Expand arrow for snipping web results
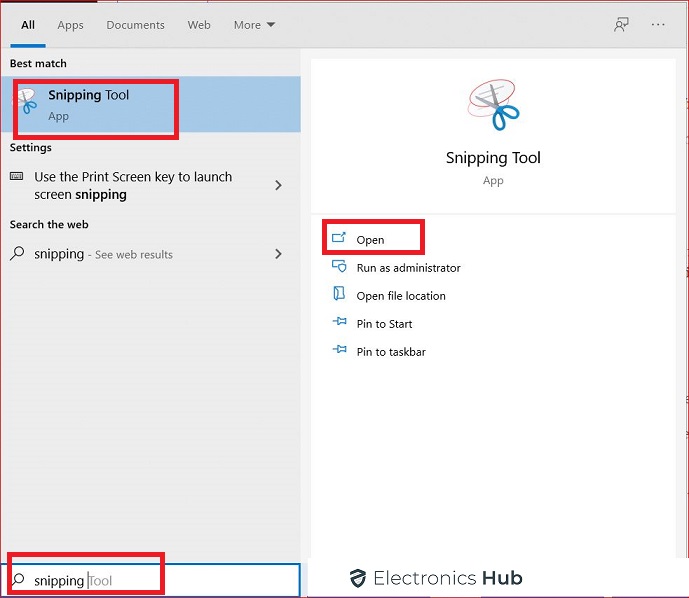Screen dimensions: 689x598 278,254
